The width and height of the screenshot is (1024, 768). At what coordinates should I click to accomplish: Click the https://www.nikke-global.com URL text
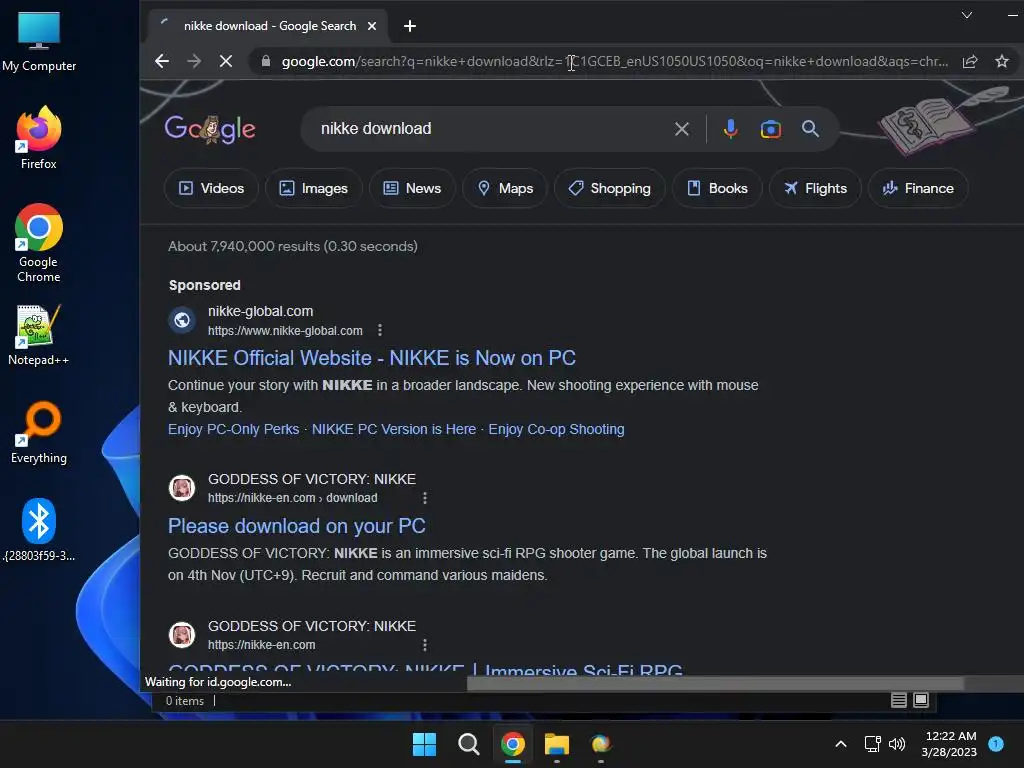[x=285, y=330]
